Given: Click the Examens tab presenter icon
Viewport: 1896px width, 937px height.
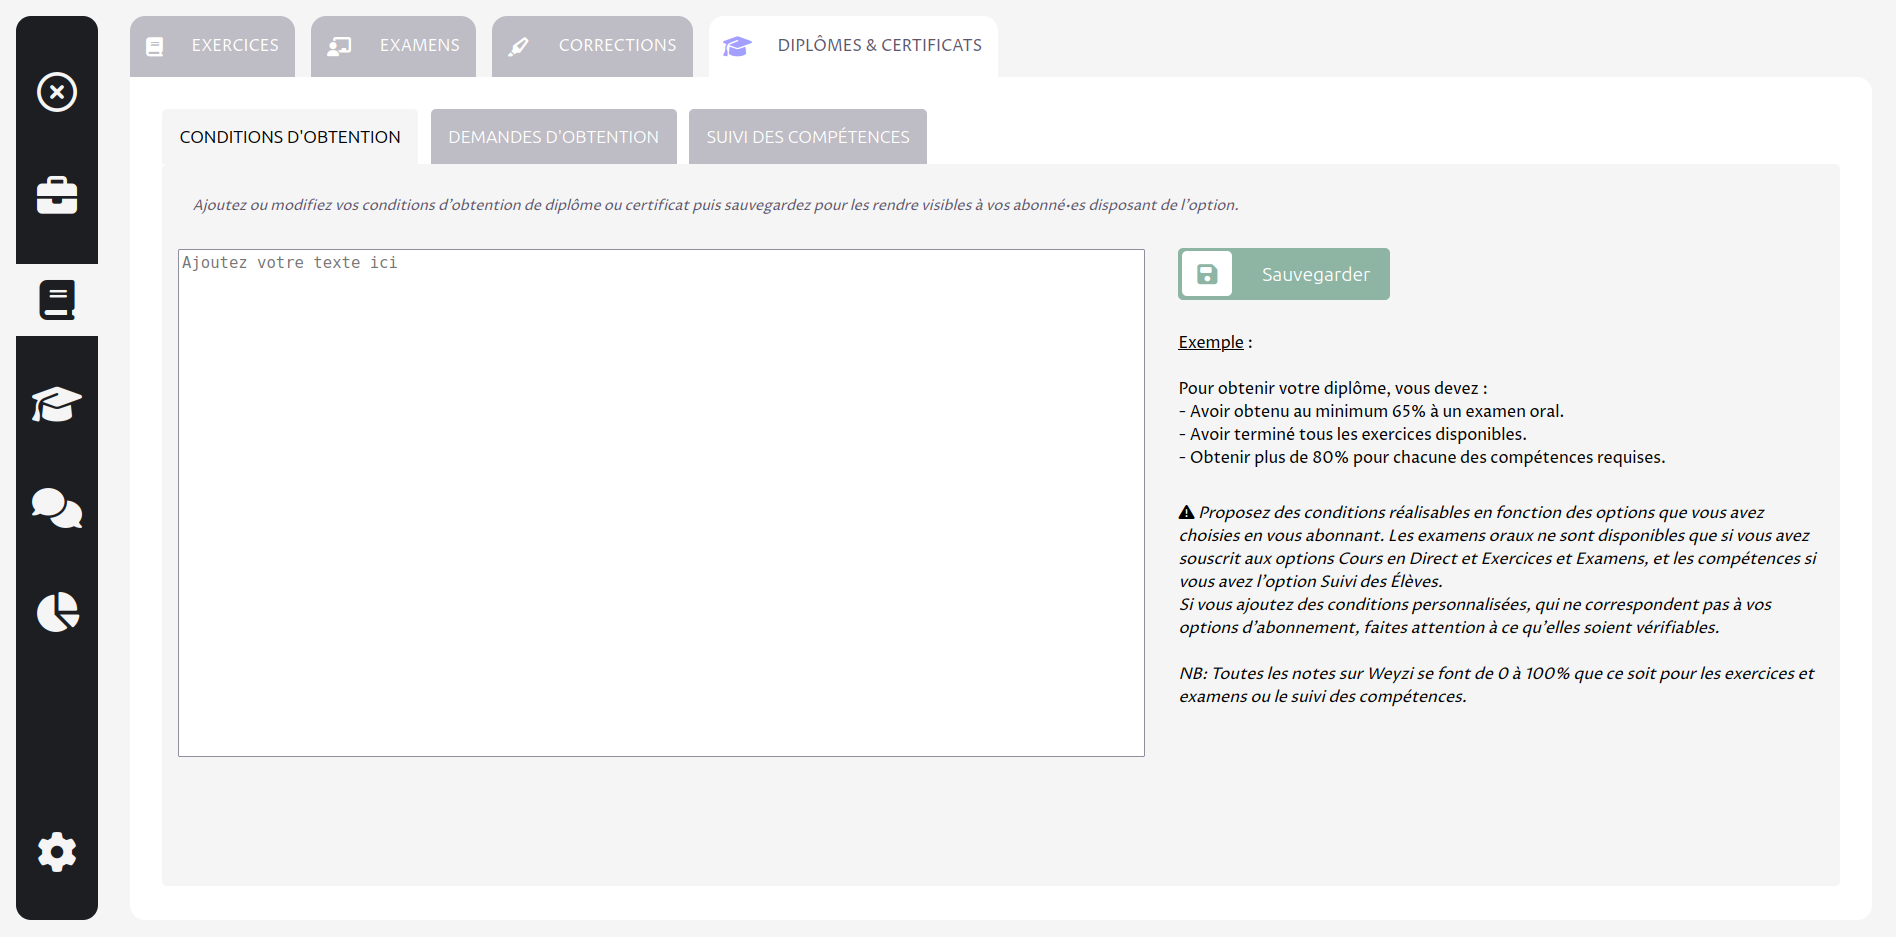Looking at the screenshot, I should [340, 47].
